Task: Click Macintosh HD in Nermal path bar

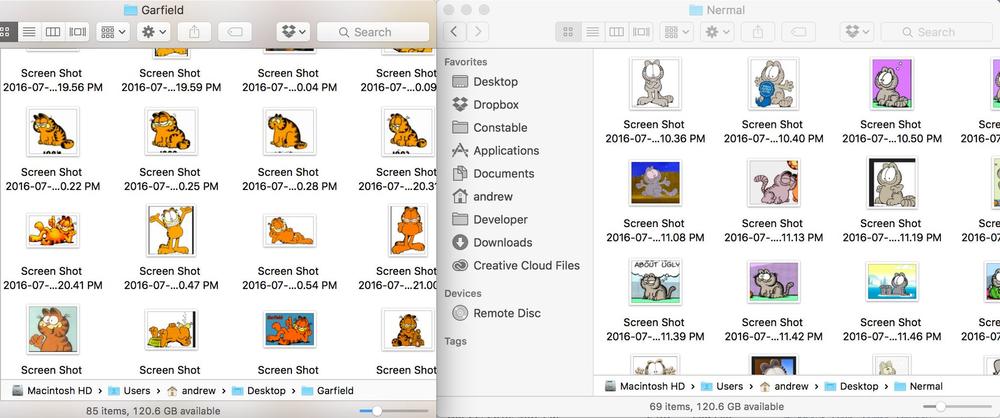Action: click(x=645, y=386)
